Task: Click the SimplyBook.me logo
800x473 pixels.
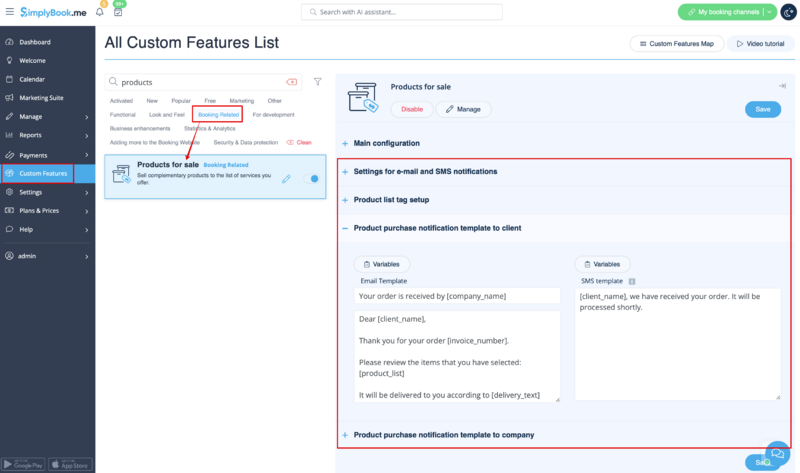Action: click(x=53, y=12)
